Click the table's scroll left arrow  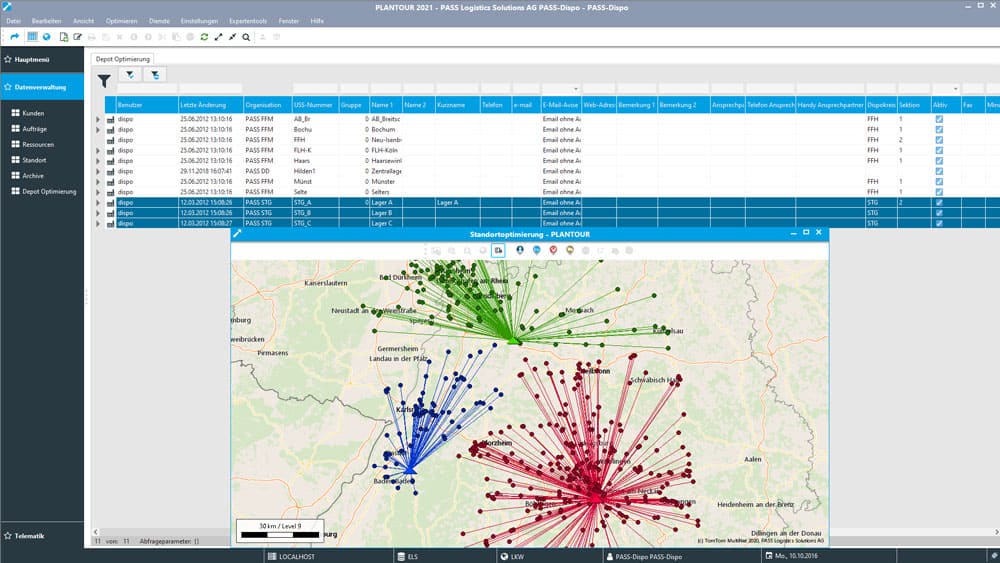[96, 532]
